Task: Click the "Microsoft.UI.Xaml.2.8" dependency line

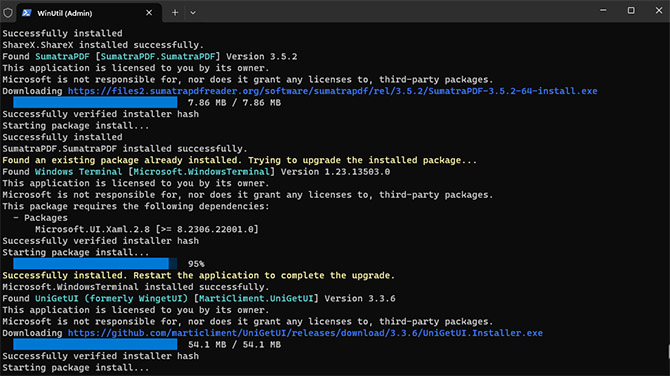Action: coord(147,229)
